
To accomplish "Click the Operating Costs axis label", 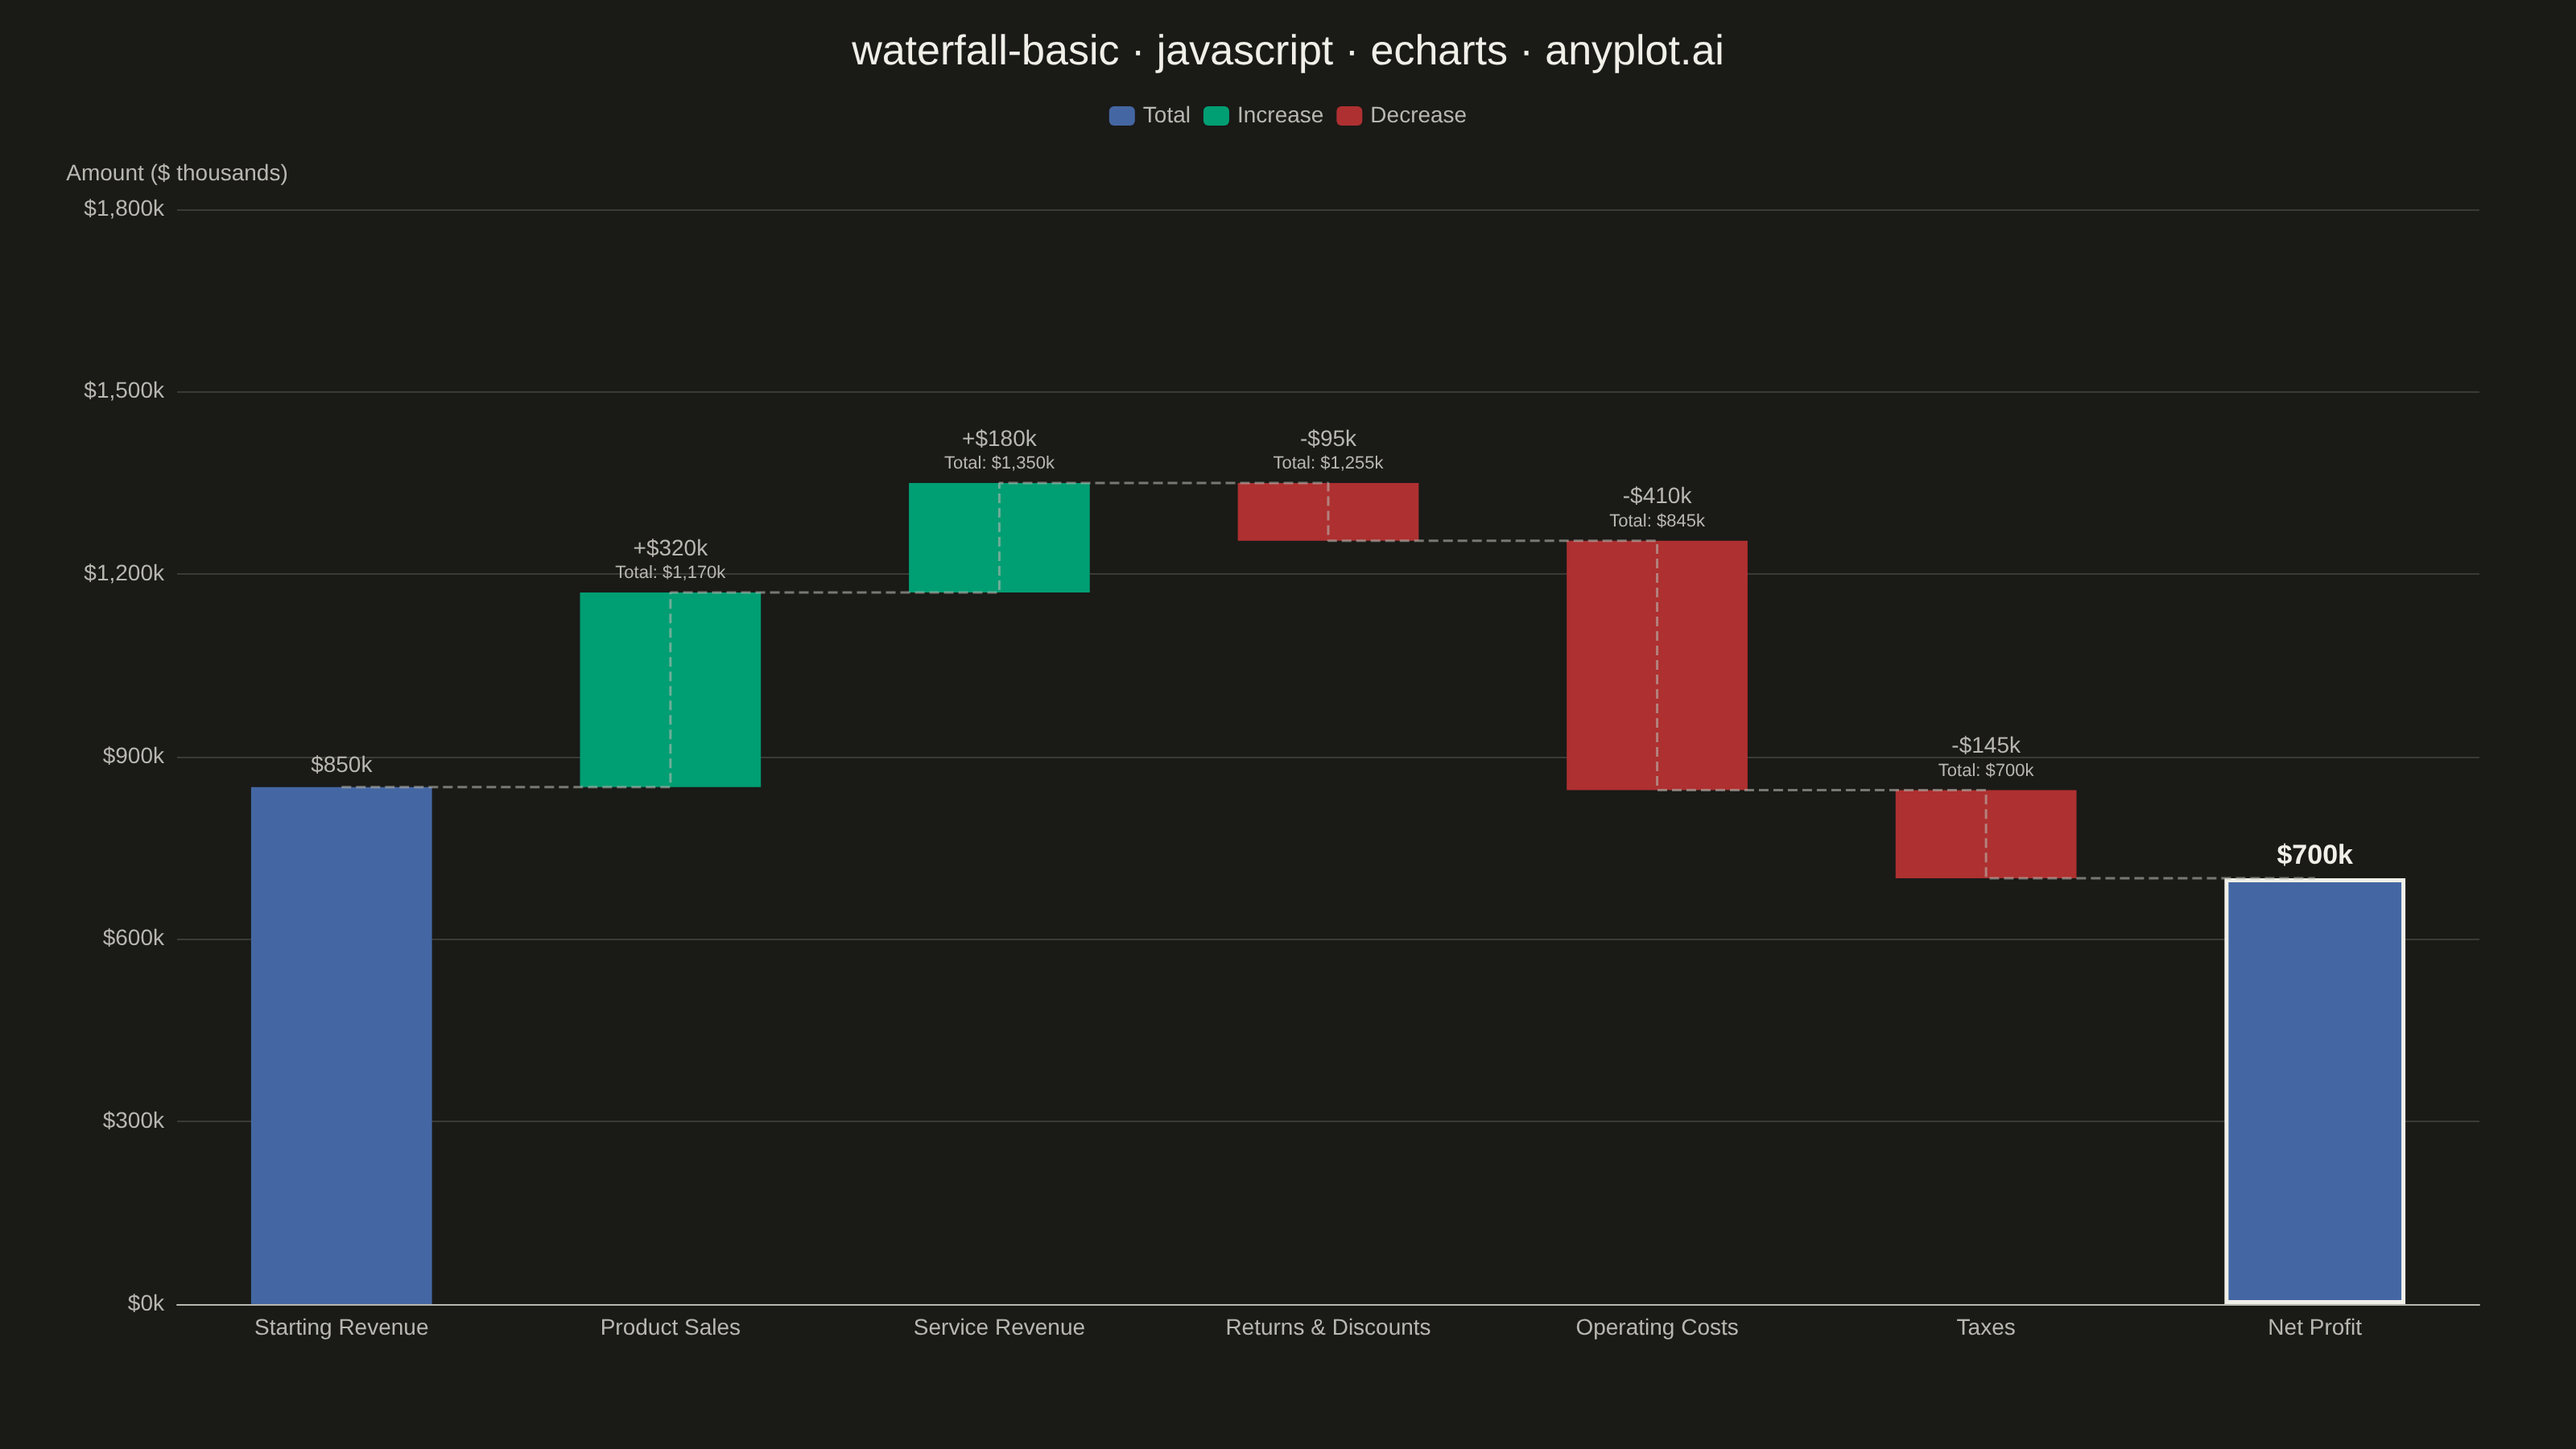I will [1657, 1328].
